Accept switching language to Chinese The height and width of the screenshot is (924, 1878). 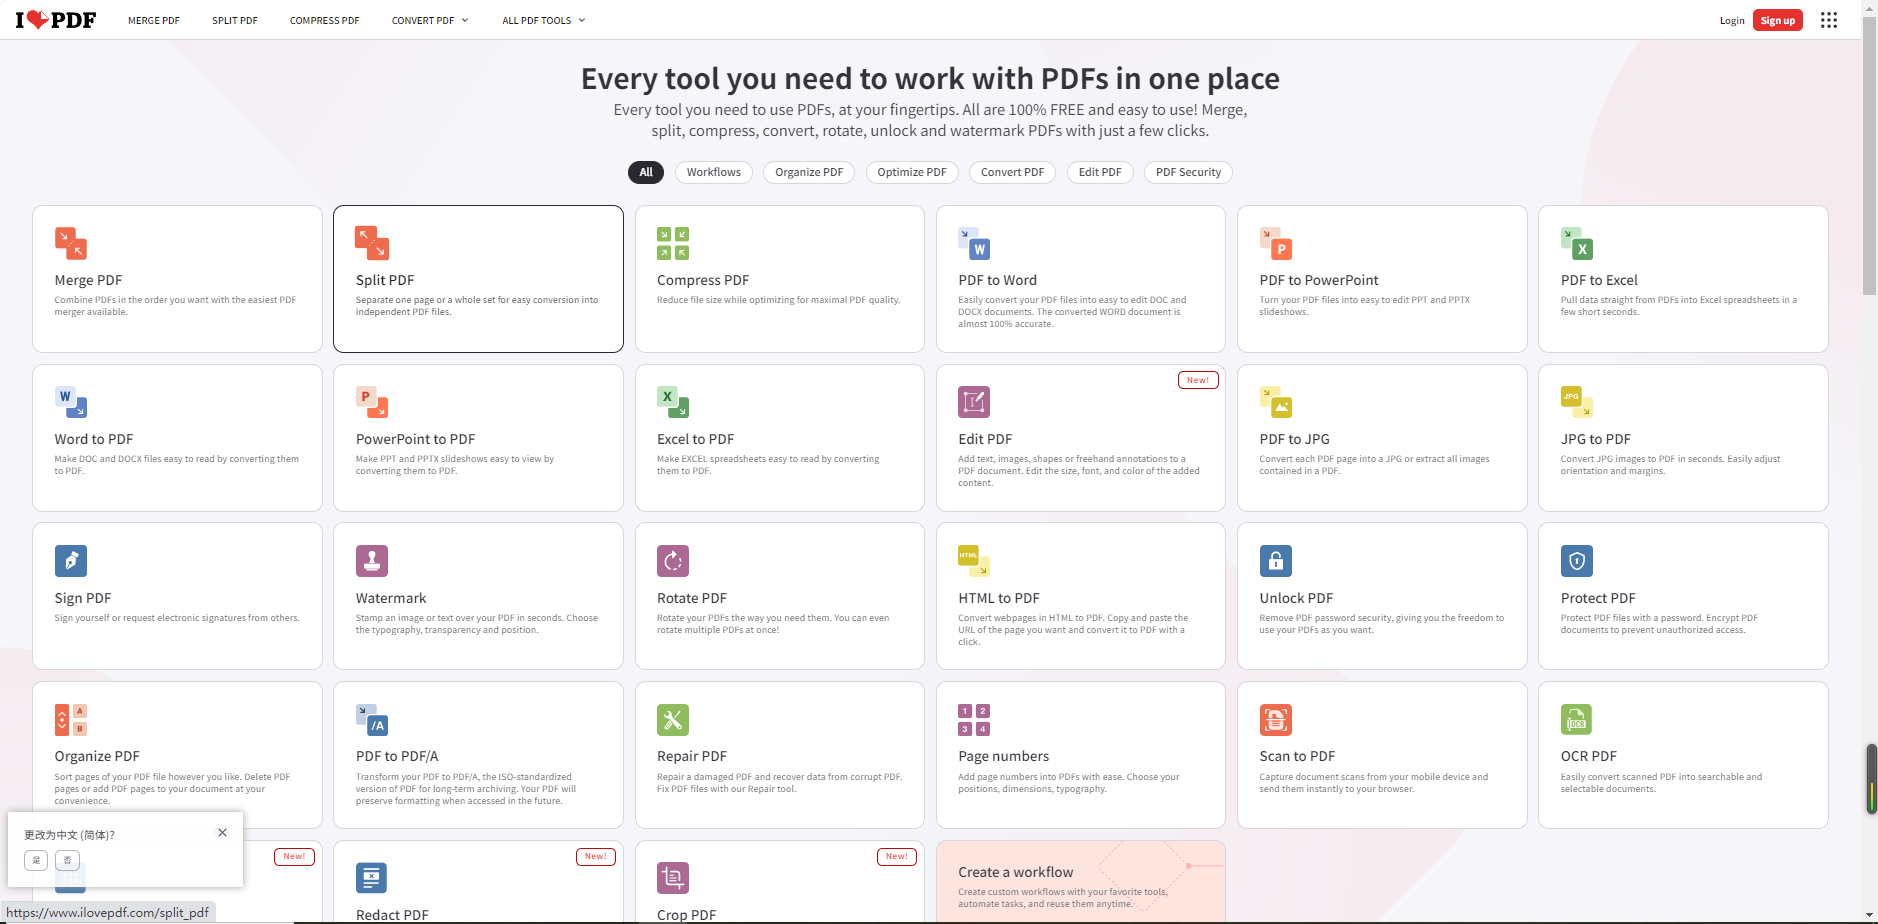click(x=36, y=860)
